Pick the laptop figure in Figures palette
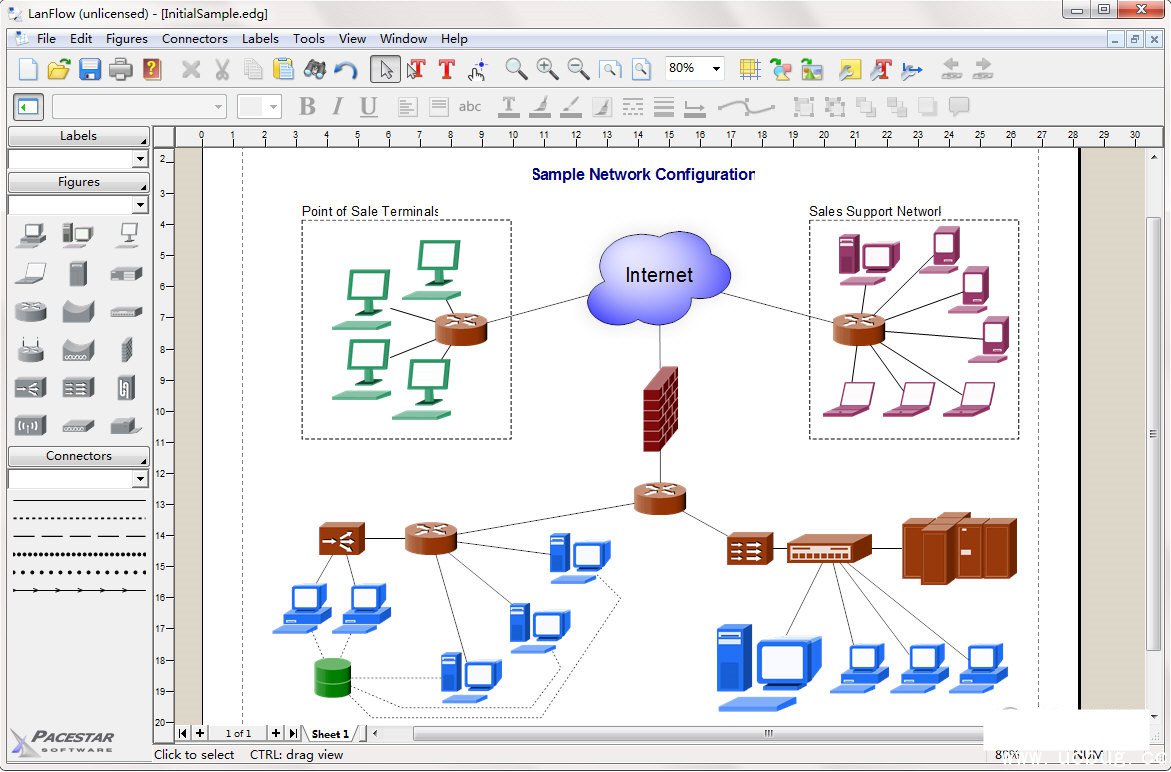The width and height of the screenshot is (1171, 772). tap(30, 272)
